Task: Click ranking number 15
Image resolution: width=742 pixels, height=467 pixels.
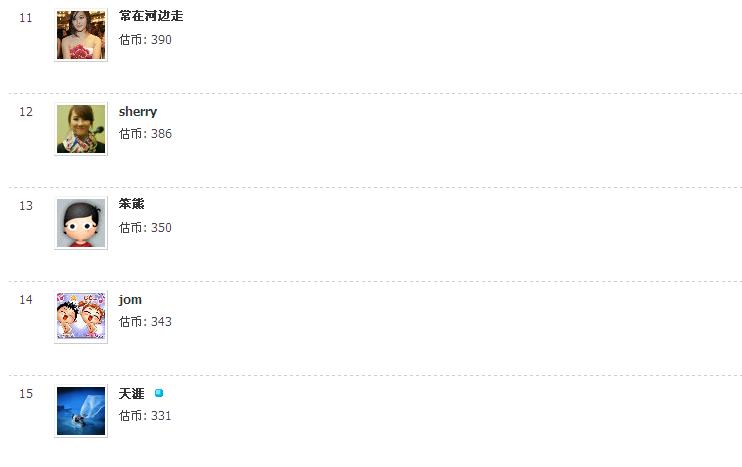Action: 26,393
